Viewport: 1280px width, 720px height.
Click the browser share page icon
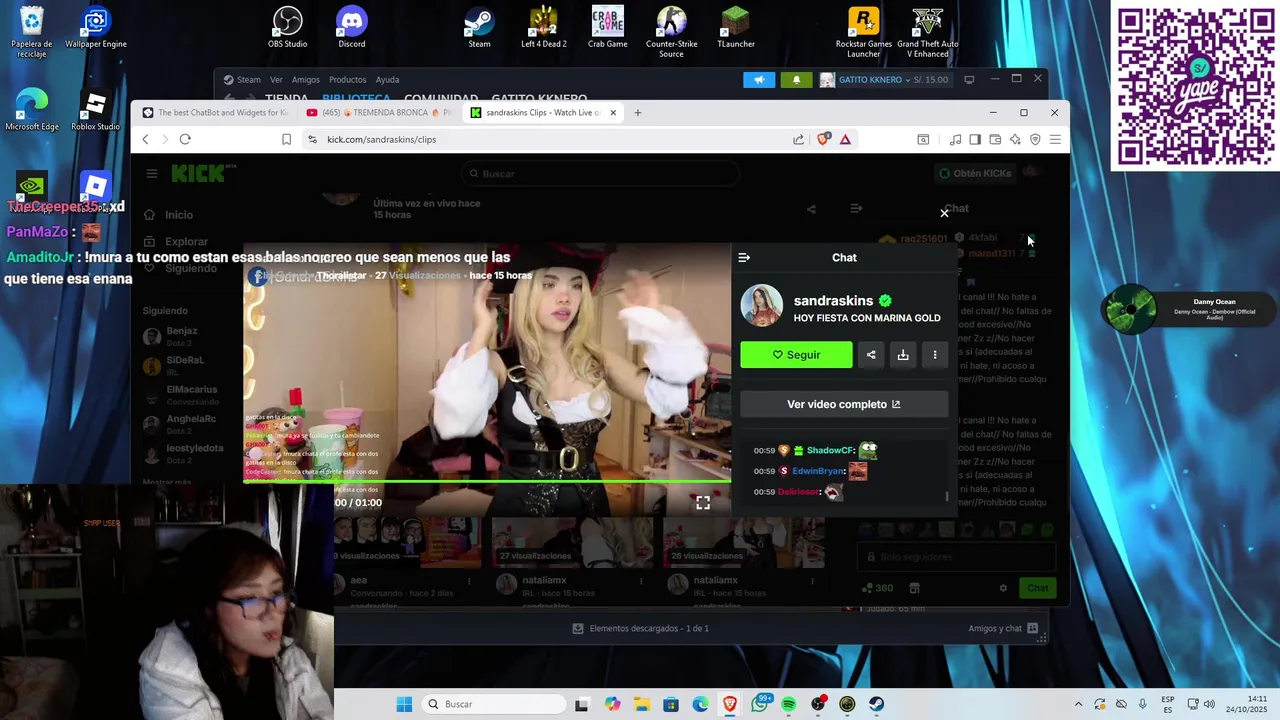[x=798, y=140]
